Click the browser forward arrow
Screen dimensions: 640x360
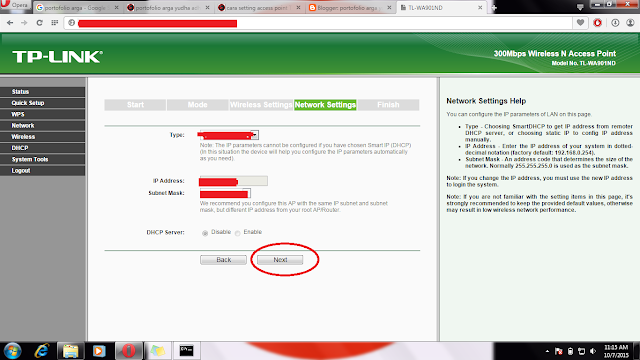(x=24, y=23)
